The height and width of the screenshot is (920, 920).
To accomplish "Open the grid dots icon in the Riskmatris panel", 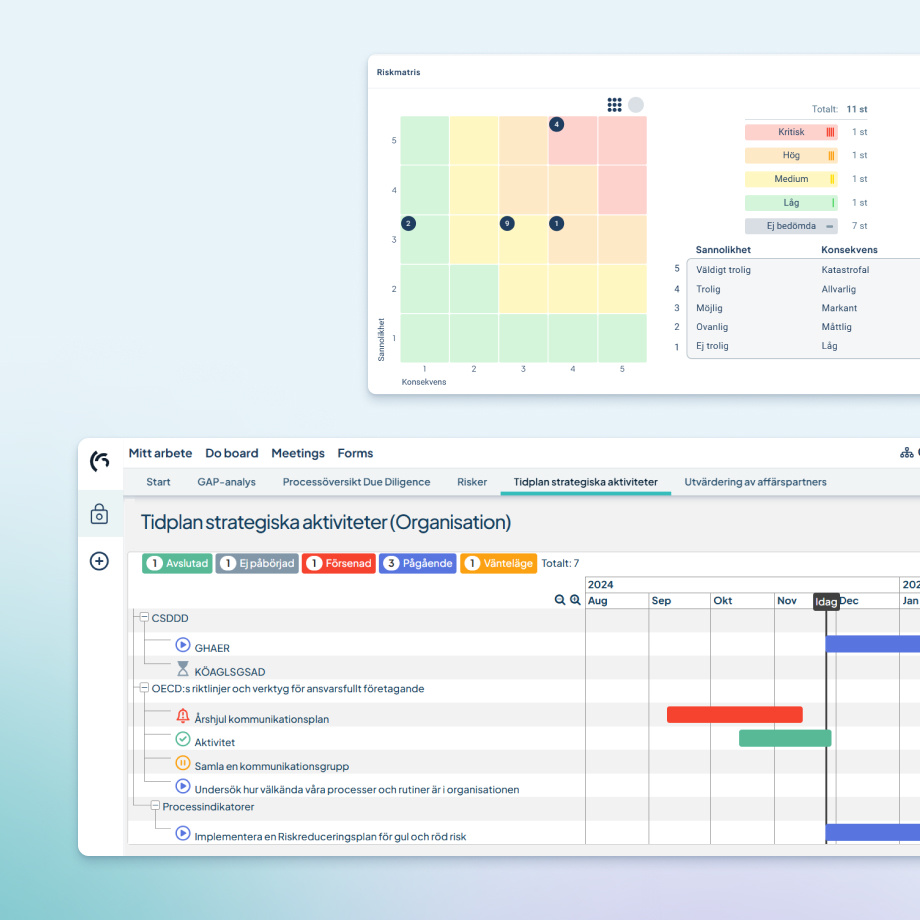I will [614, 104].
